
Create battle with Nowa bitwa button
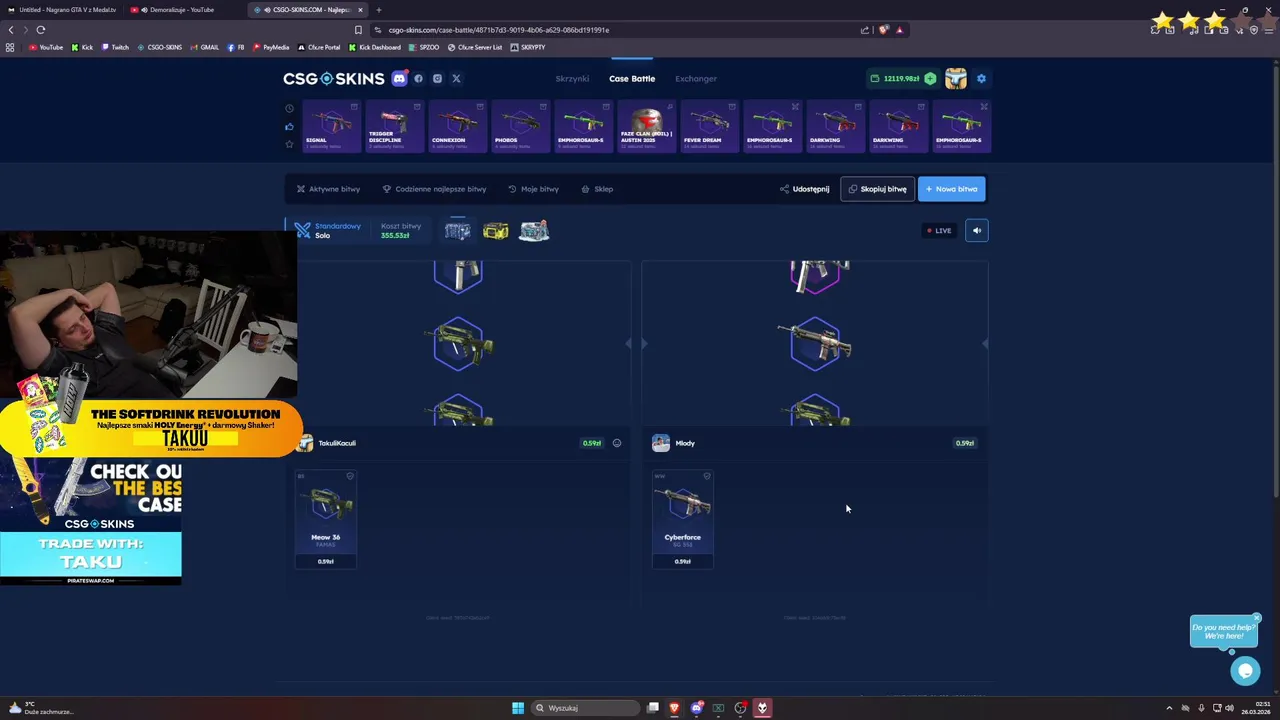(x=951, y=189)
